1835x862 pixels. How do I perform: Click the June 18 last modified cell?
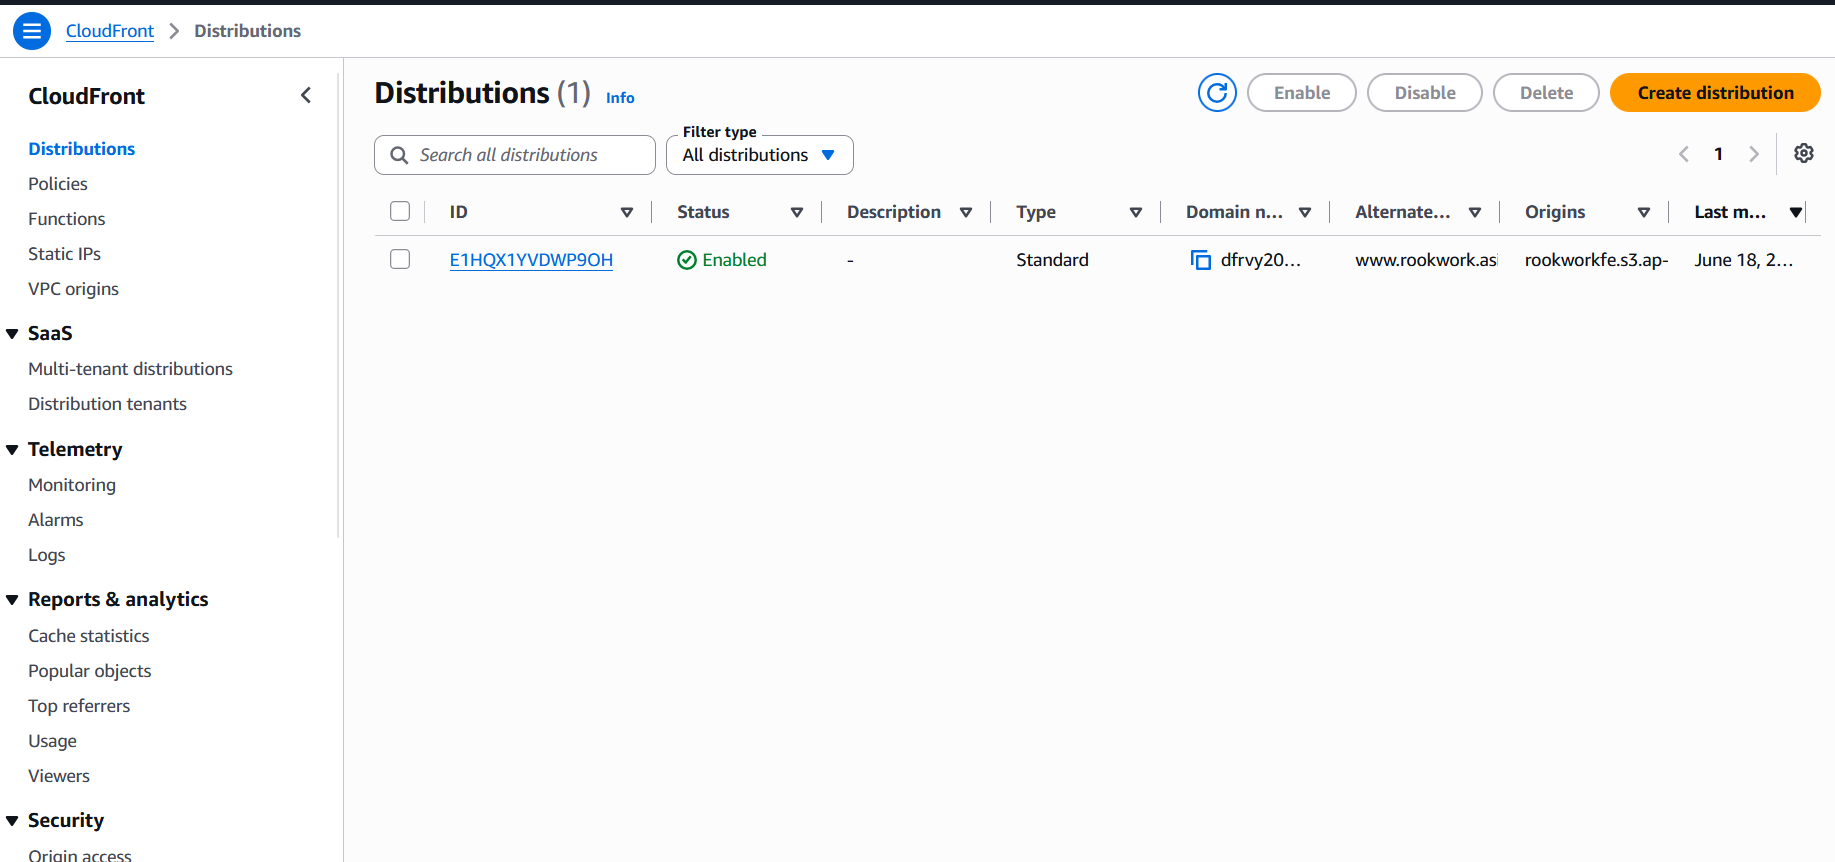point(1743,260)
